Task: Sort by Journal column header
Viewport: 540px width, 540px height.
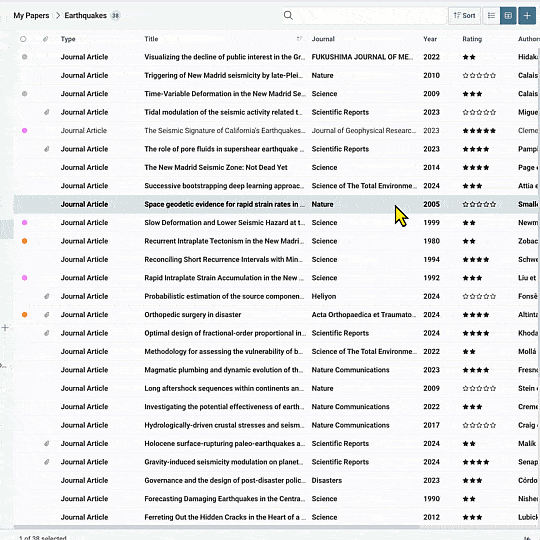Action: [323, 39]
